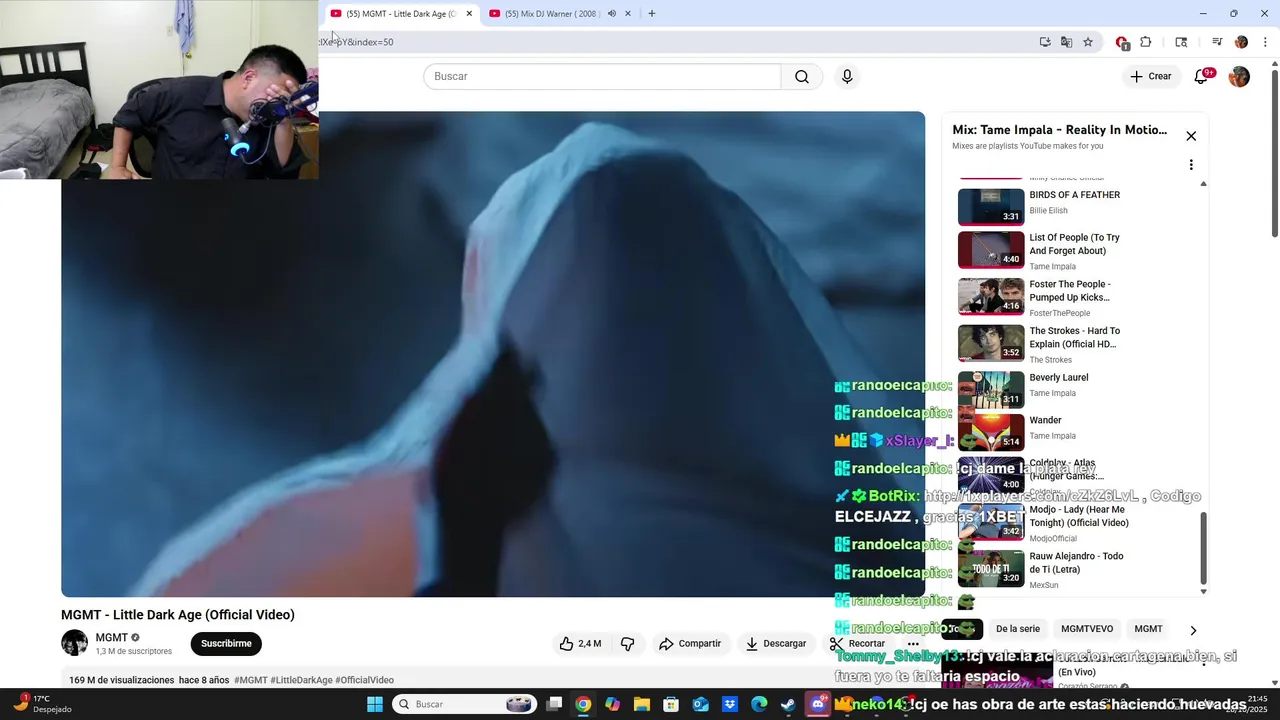Select the 'De la serie' chip
Screen dimensions: 1280x720
1018,629
